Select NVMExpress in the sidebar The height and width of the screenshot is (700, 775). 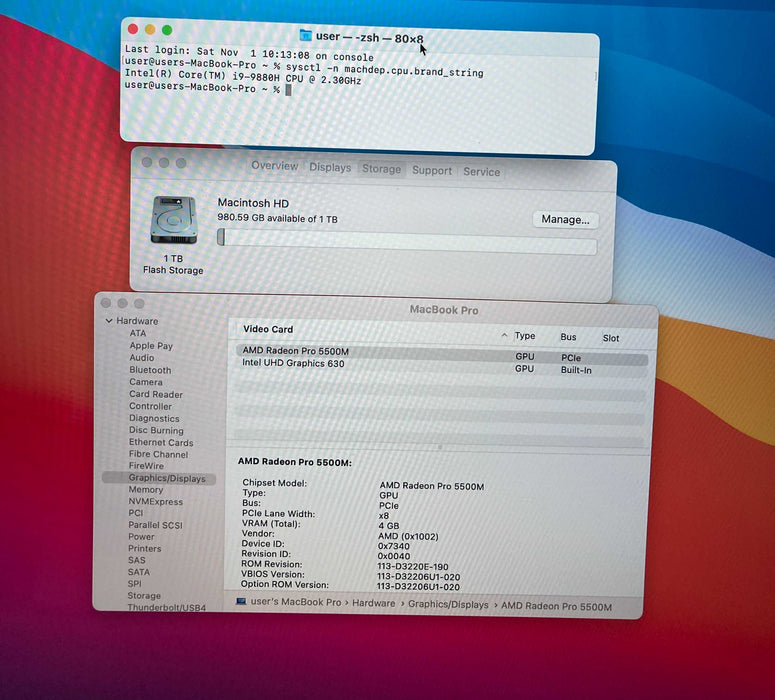156,501
